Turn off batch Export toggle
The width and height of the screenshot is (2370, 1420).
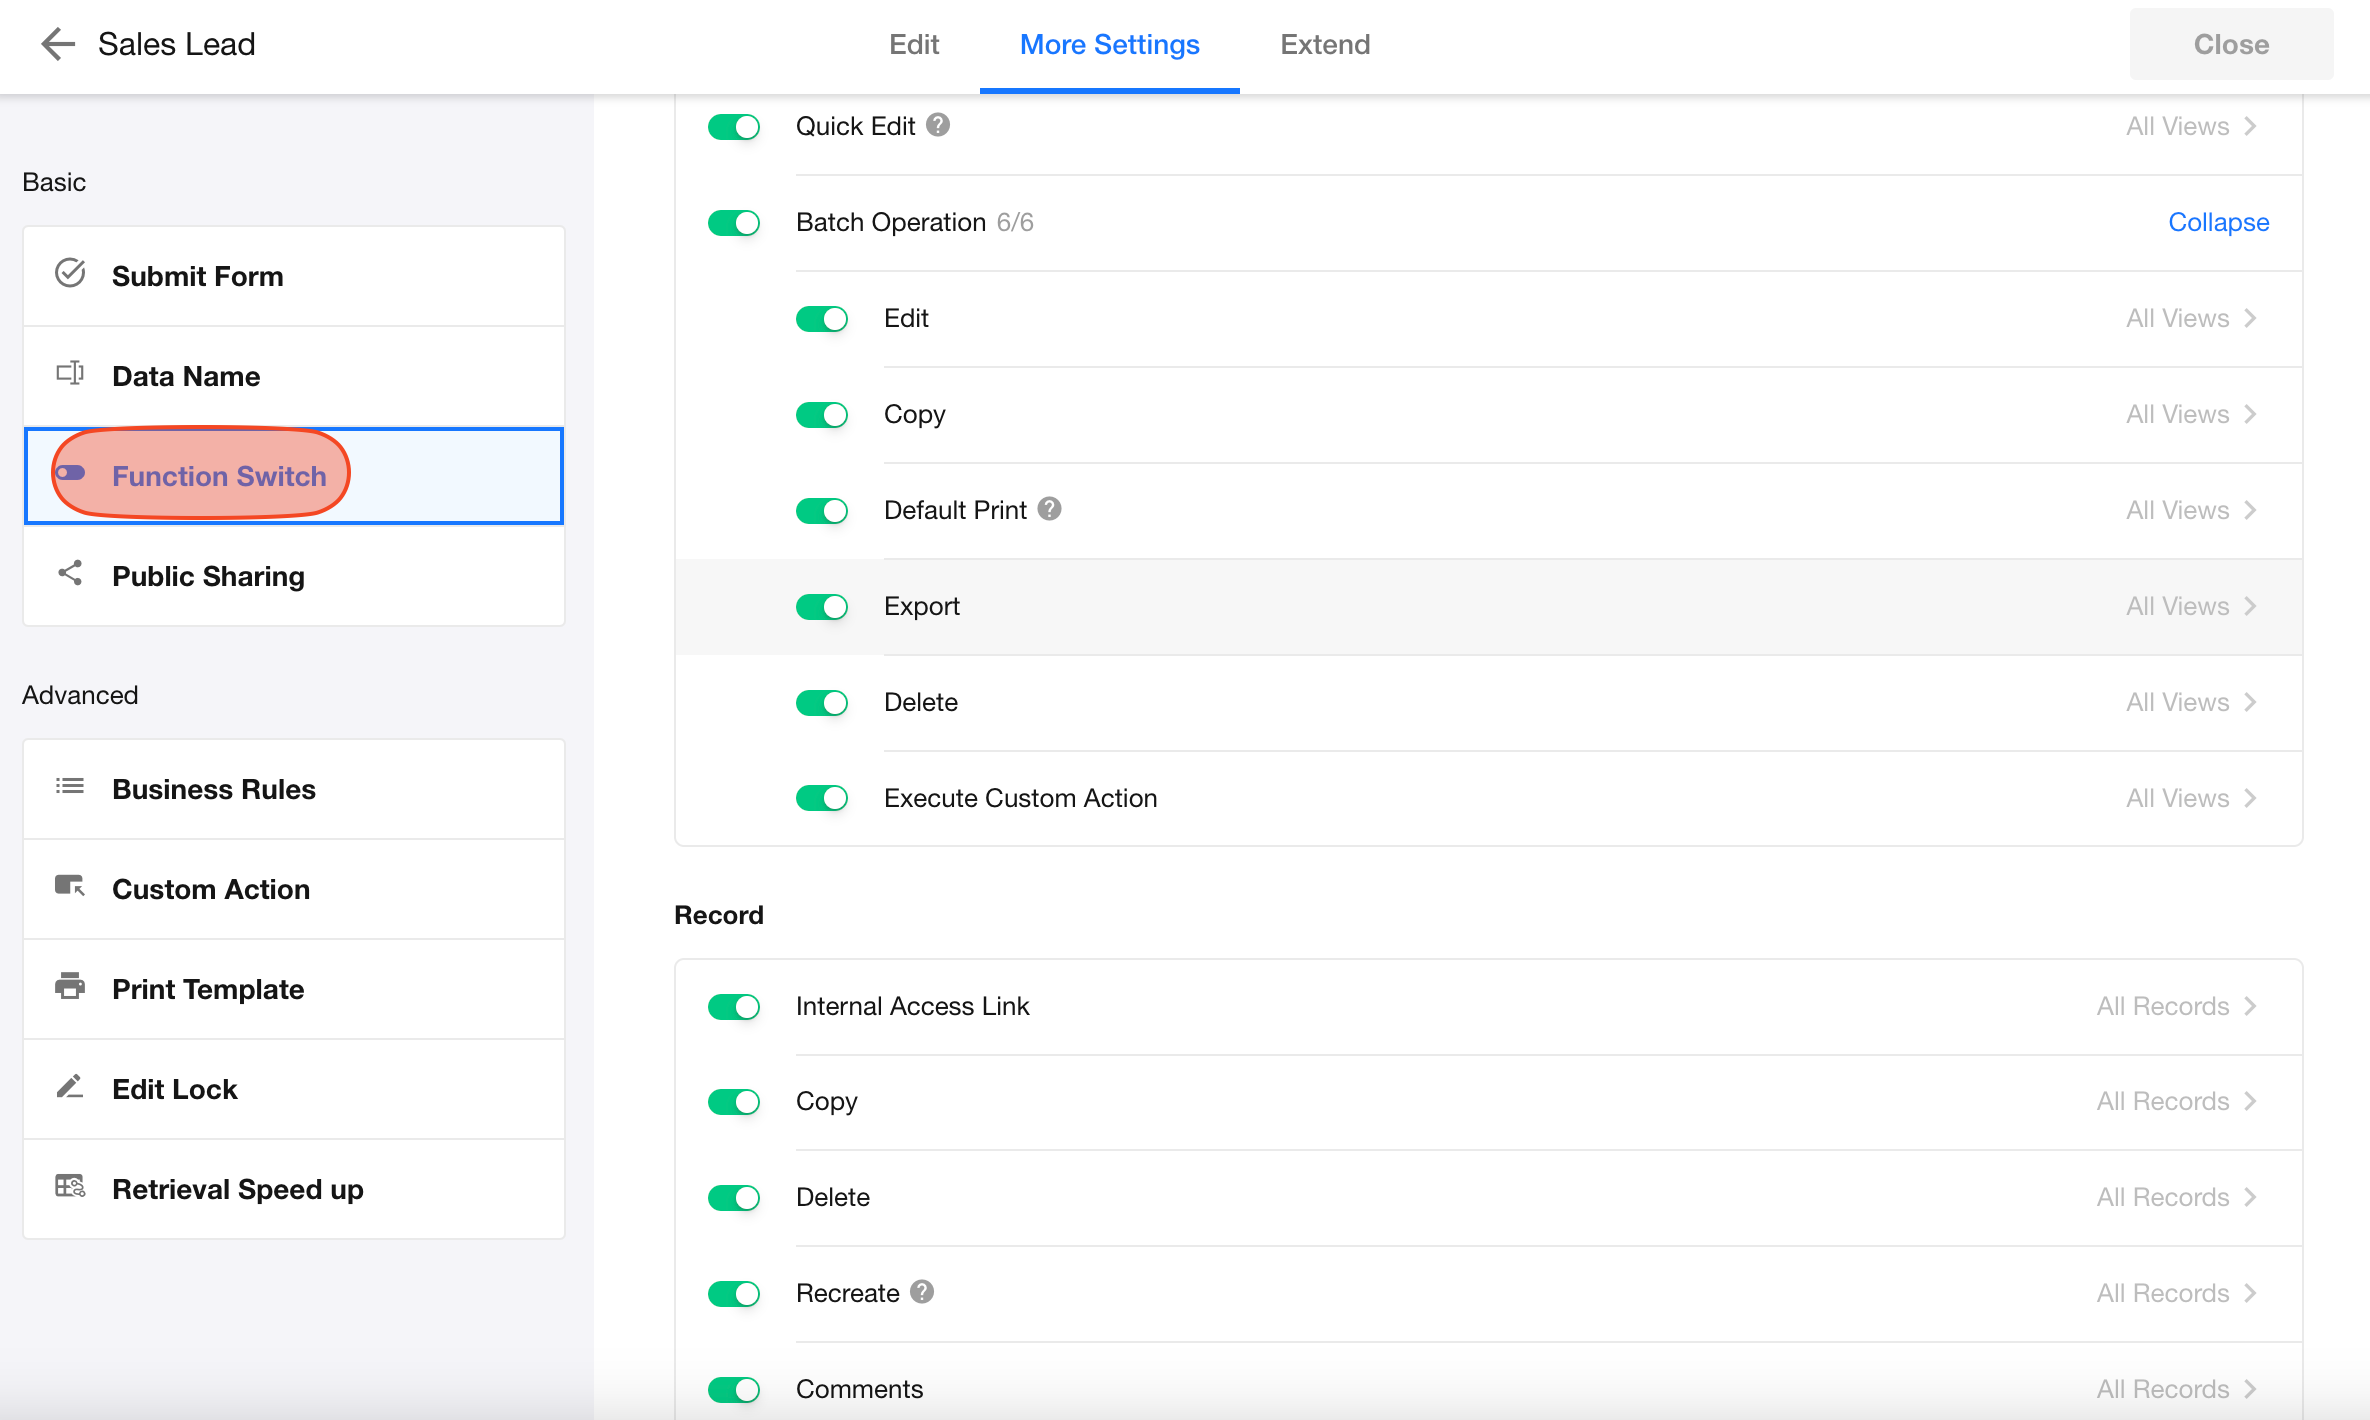[822, 606]
